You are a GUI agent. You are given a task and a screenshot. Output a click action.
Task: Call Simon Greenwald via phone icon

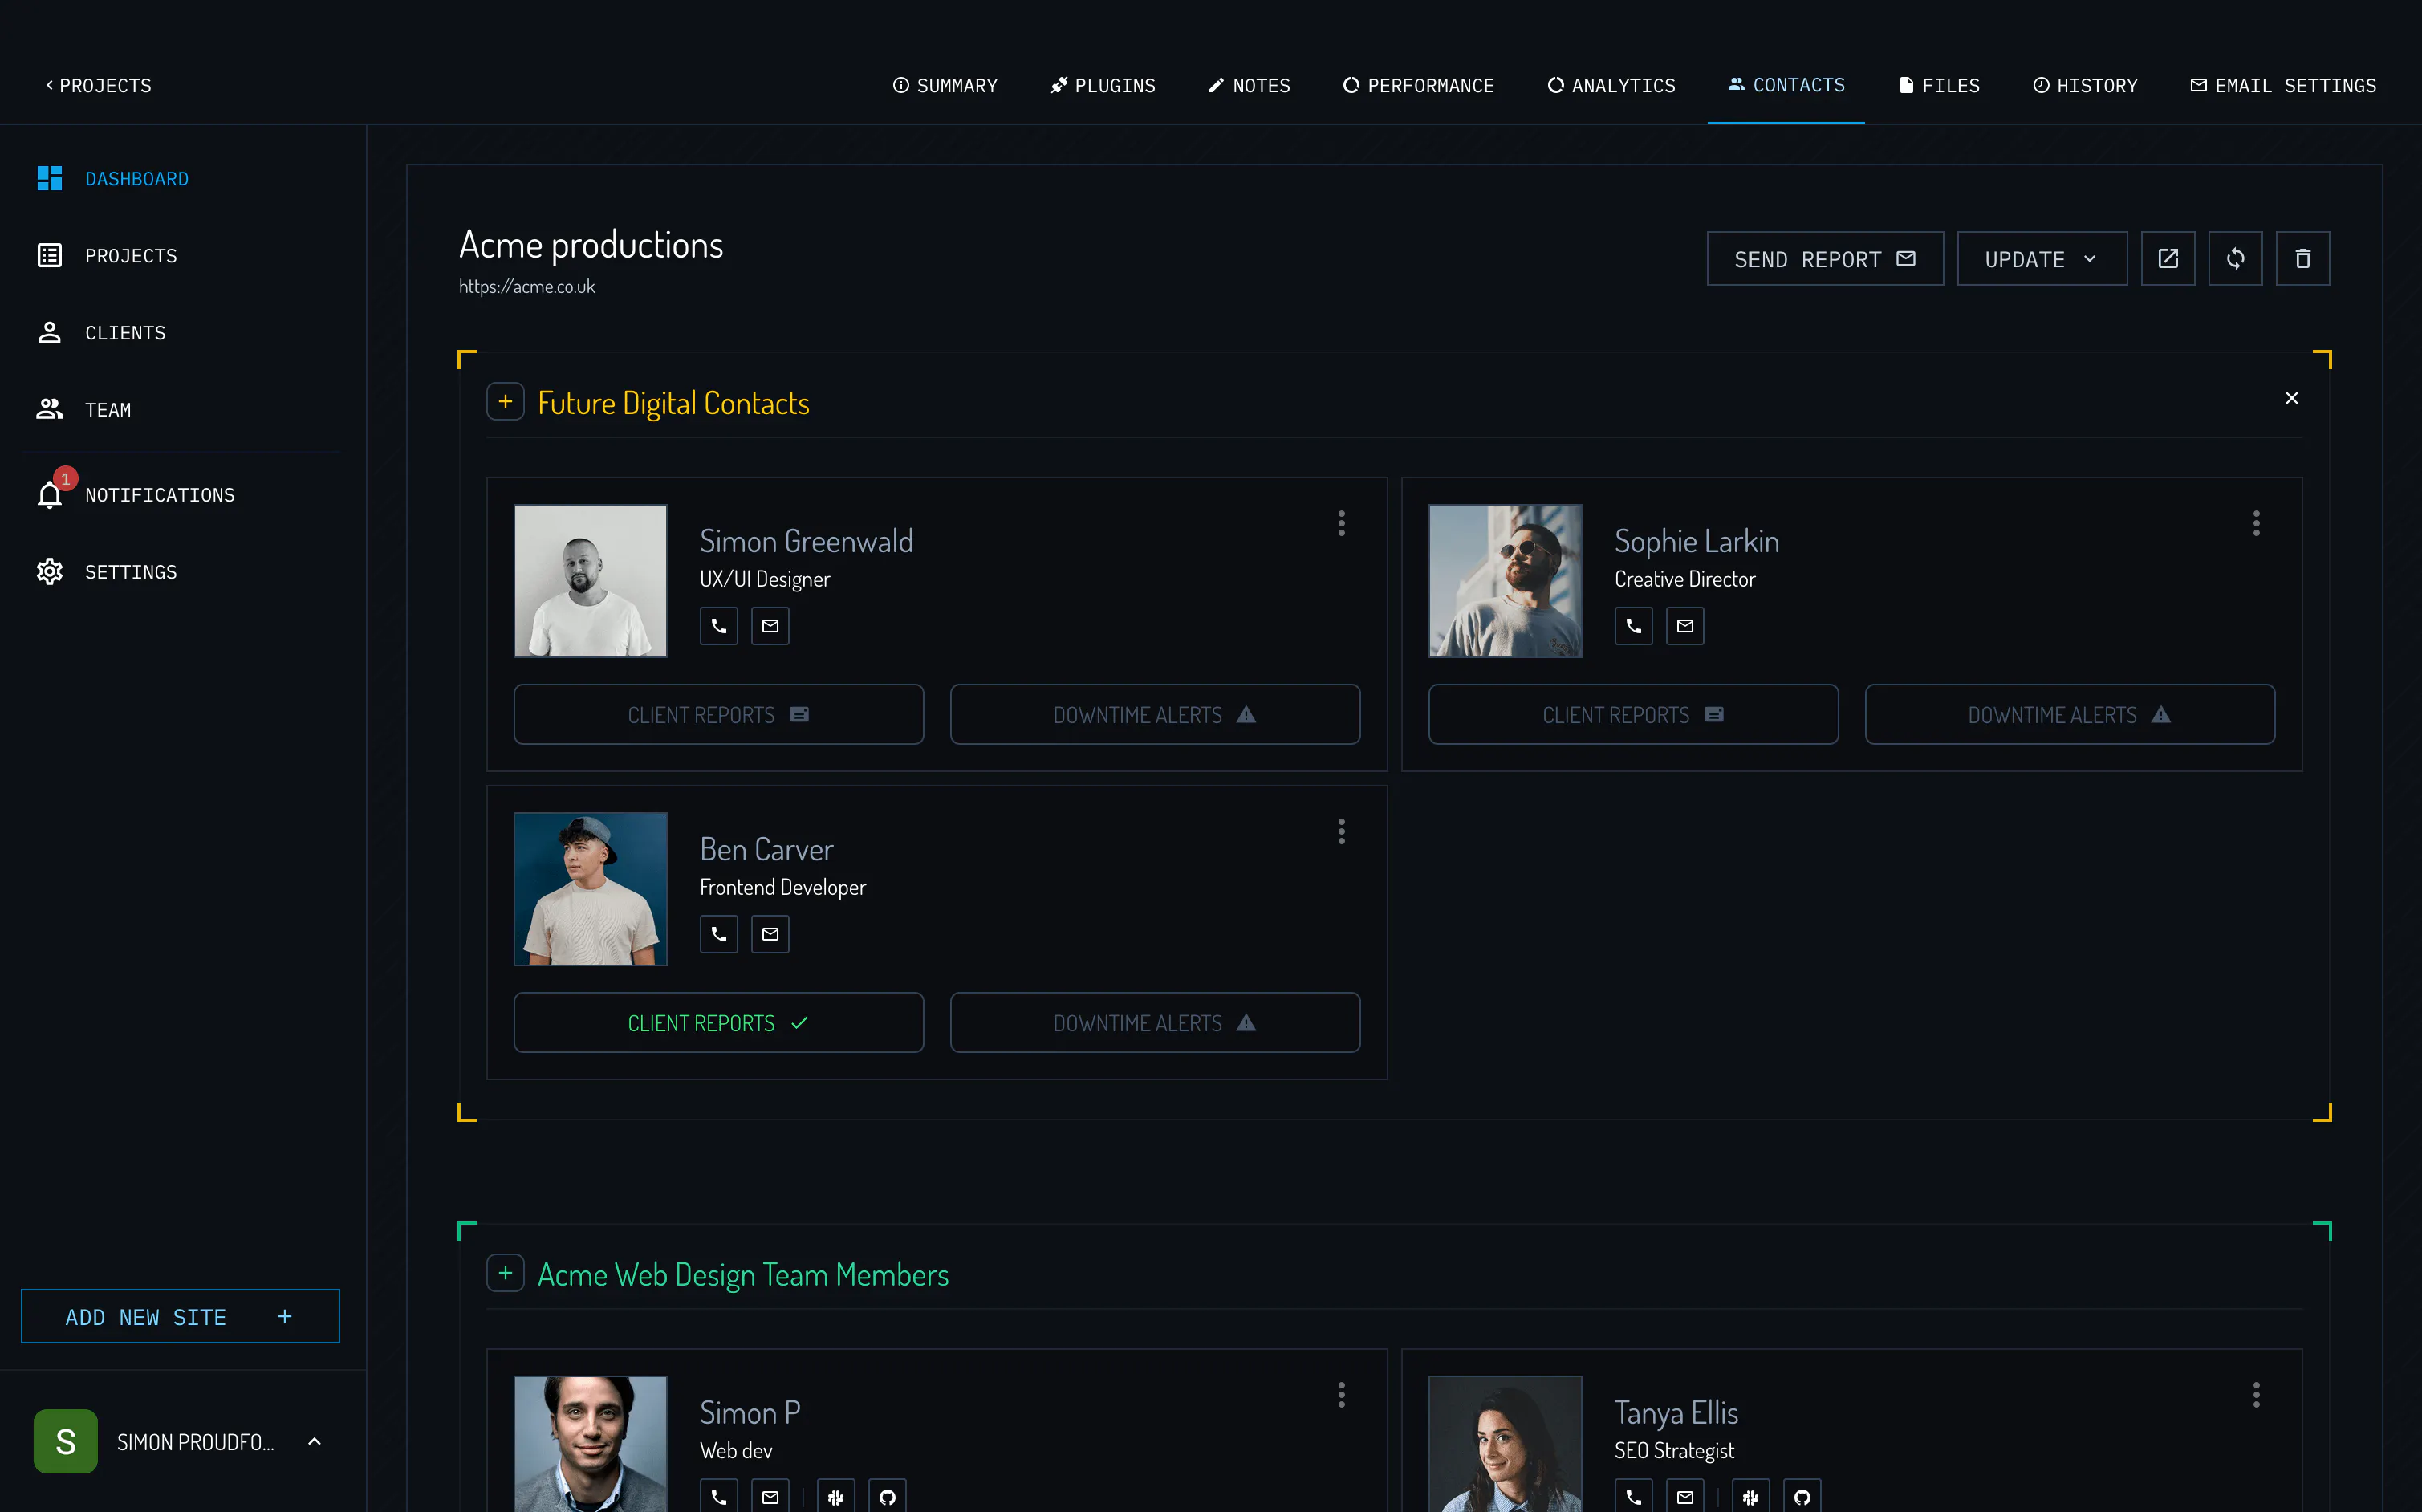[x=718, y=626]
